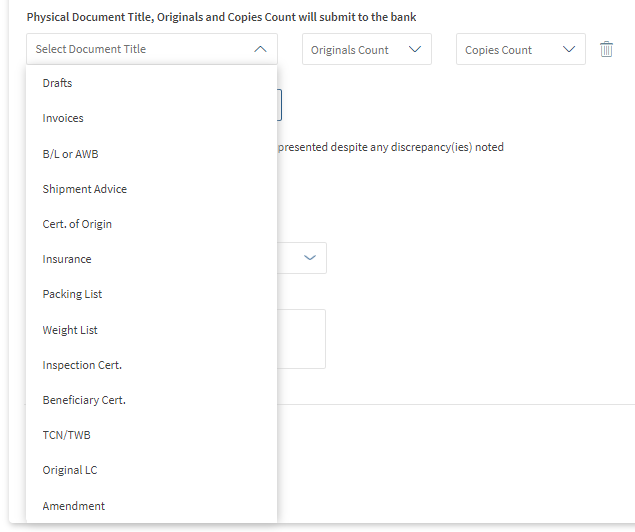Click the chevron of the dropdown beside Insurance
The image size is (635, 532).
pyautogui.click(x=310, y=258)
